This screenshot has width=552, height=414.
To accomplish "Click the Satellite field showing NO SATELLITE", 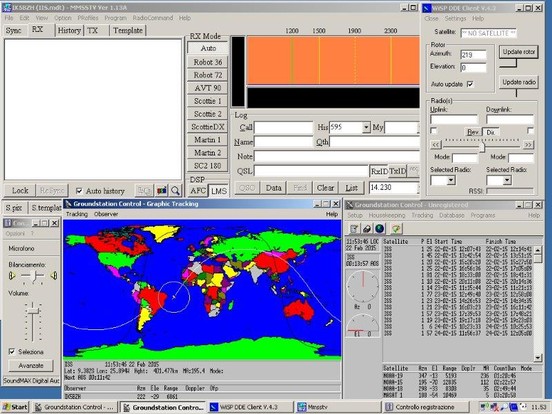I will coord(488,33).
